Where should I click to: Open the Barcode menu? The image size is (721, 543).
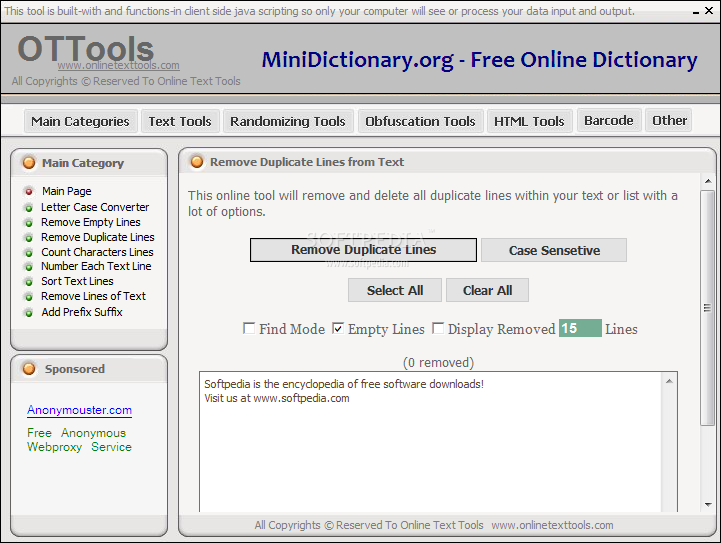pos(609,120)
